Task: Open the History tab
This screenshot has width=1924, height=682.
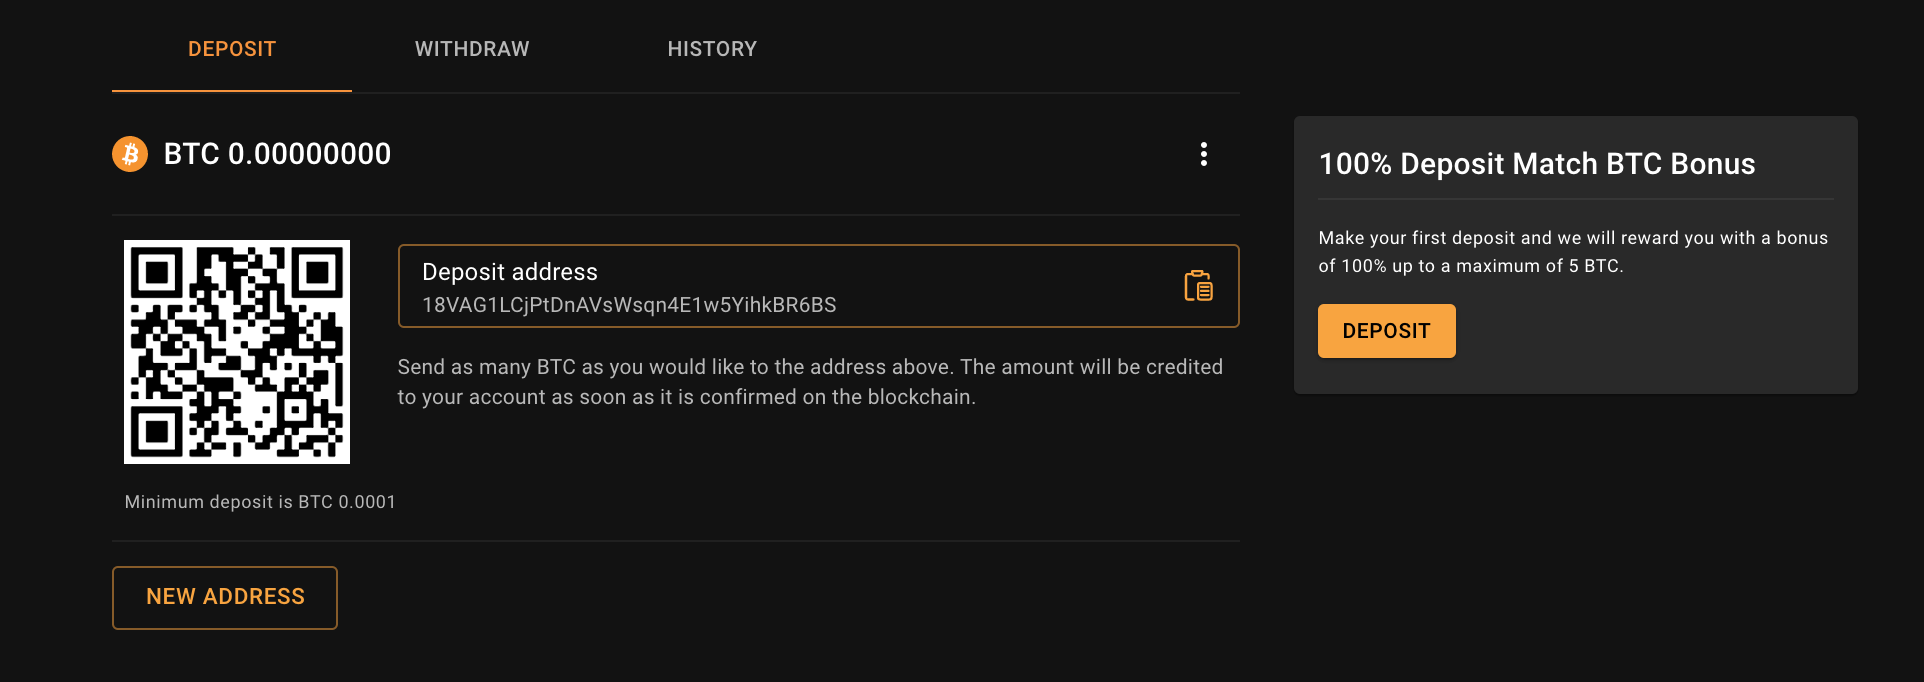Action: pyautogui.click(x=712, y=49)
